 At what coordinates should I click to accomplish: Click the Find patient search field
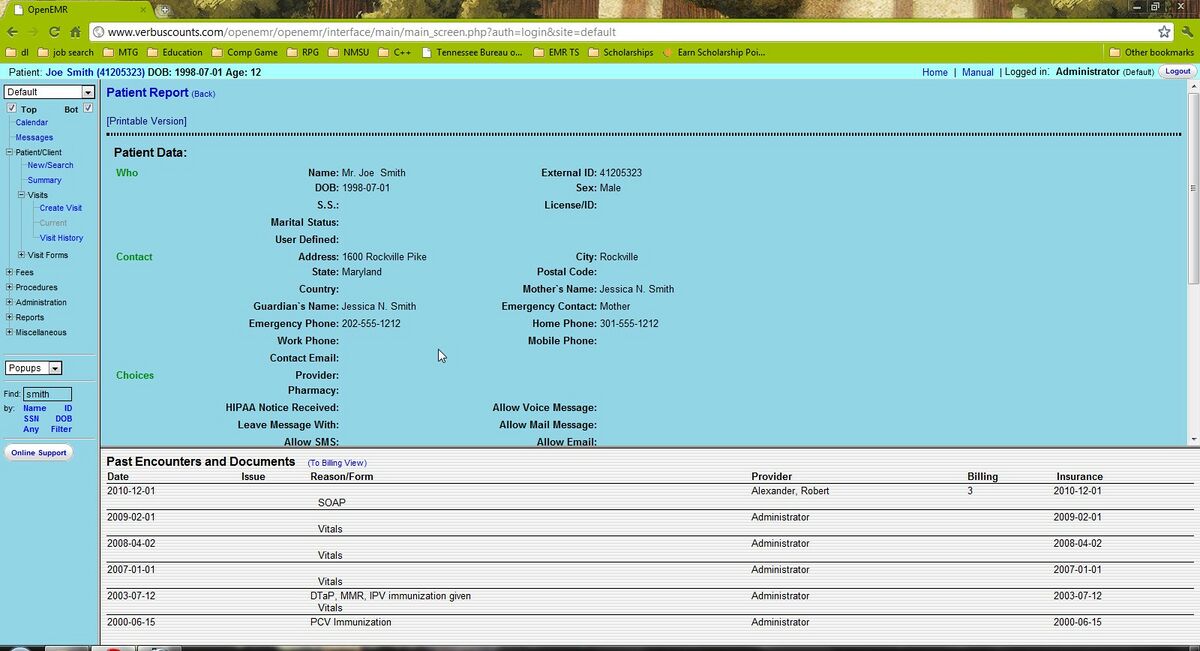(48, 394)
